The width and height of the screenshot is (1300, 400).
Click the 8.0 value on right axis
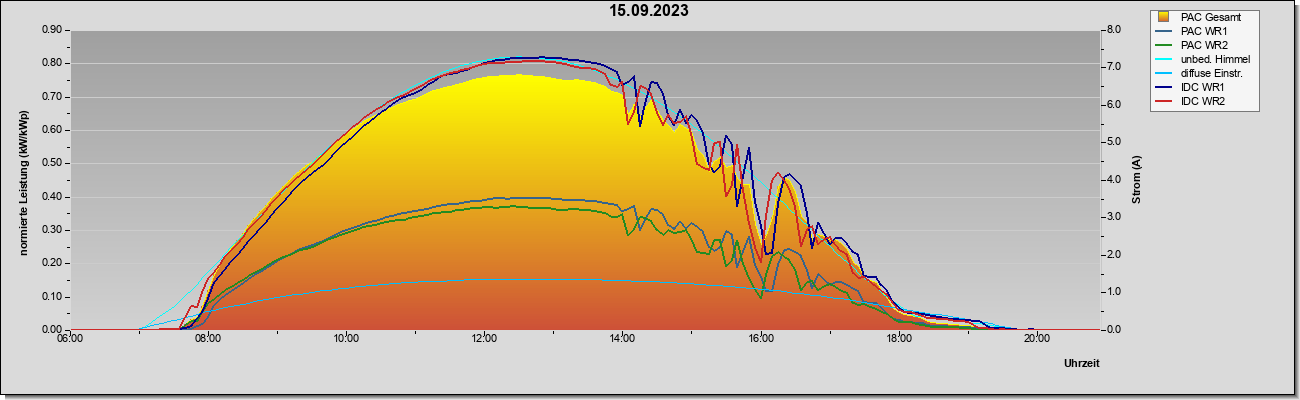click(x=1114, y=30)
